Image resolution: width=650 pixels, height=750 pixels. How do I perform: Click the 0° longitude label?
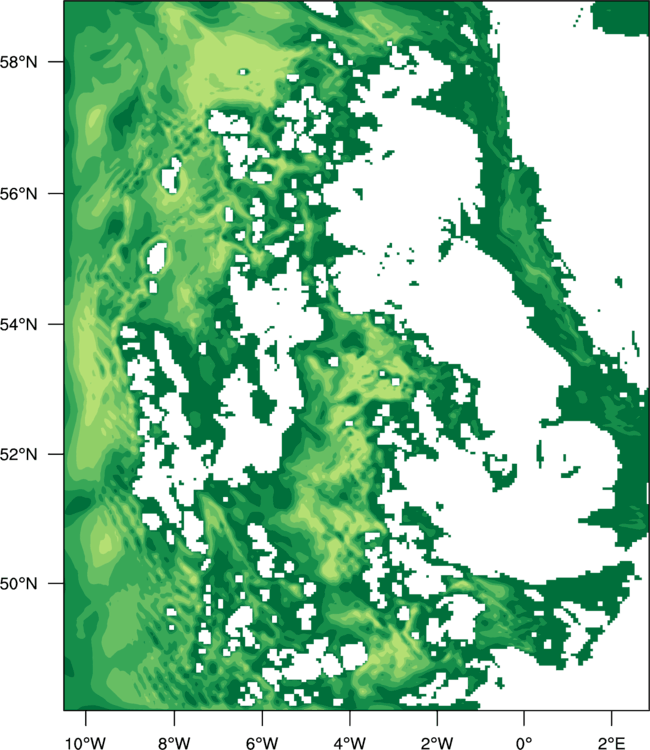pyautogui.click(x=524, y=743)
